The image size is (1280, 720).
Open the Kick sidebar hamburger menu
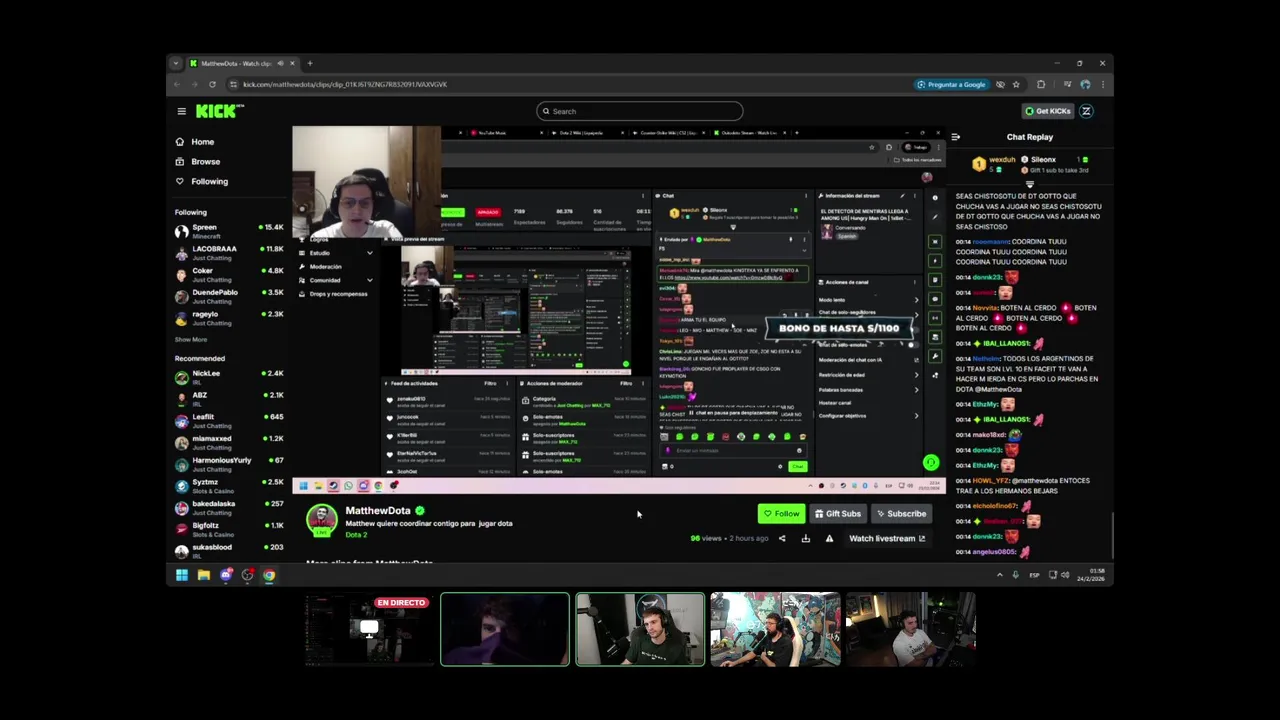point(181,111)
